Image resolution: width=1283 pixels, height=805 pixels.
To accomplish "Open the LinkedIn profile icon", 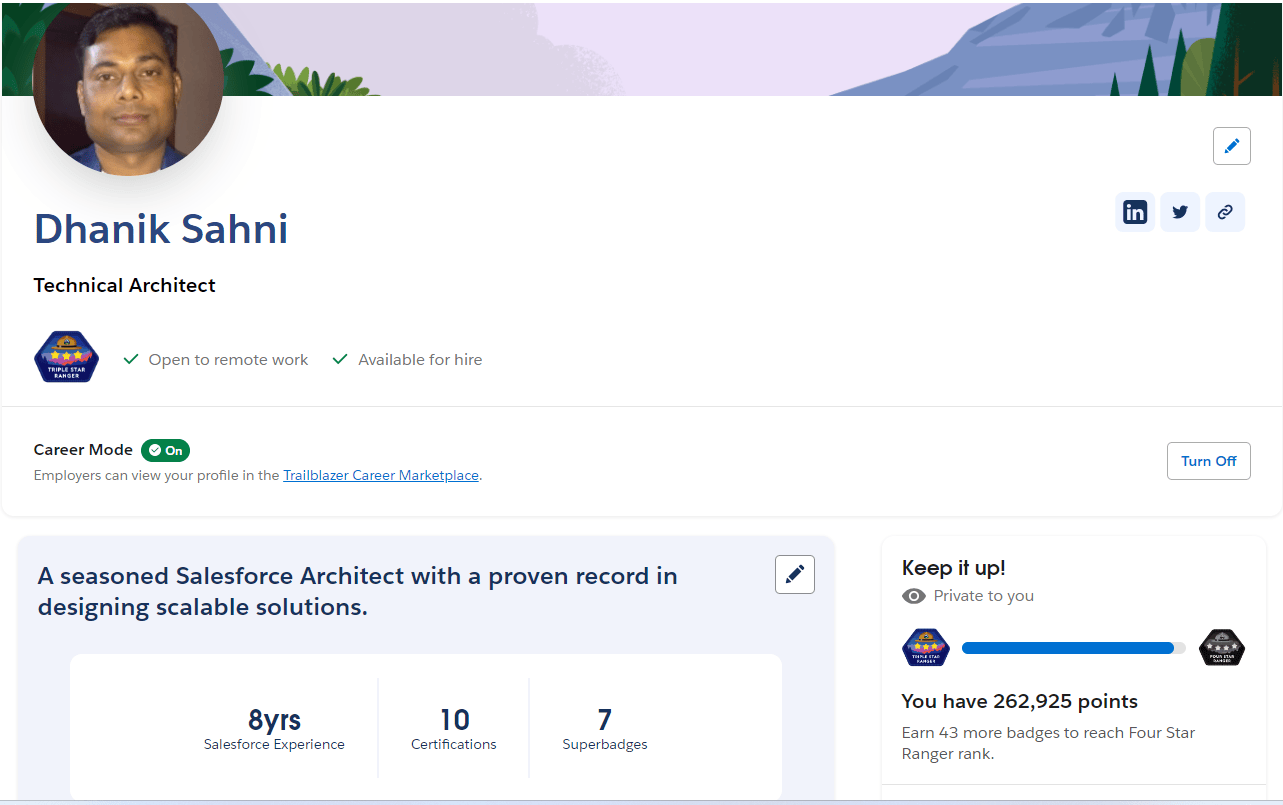I will (1135, 212).
